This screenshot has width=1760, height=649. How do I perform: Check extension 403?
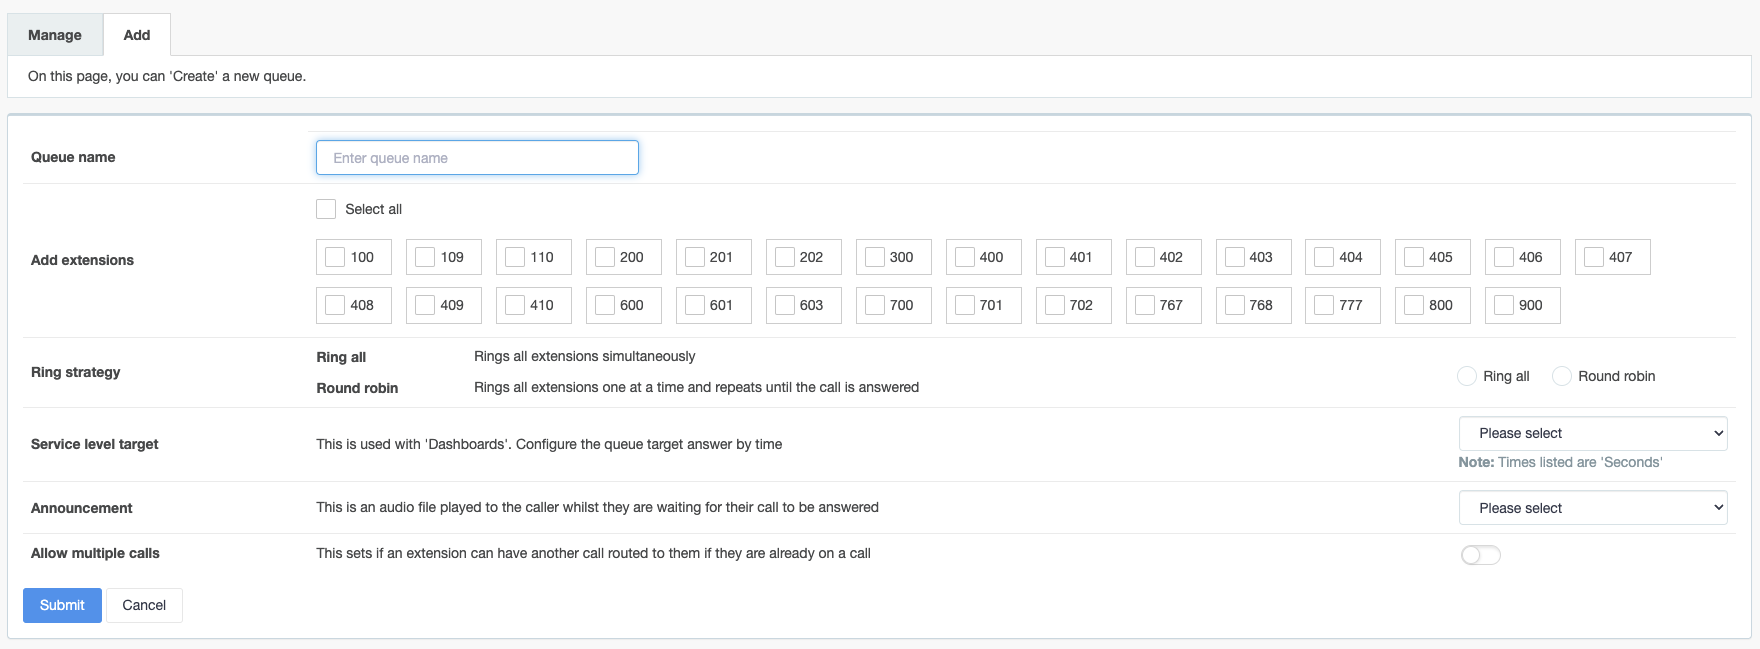pos(1235,257)
